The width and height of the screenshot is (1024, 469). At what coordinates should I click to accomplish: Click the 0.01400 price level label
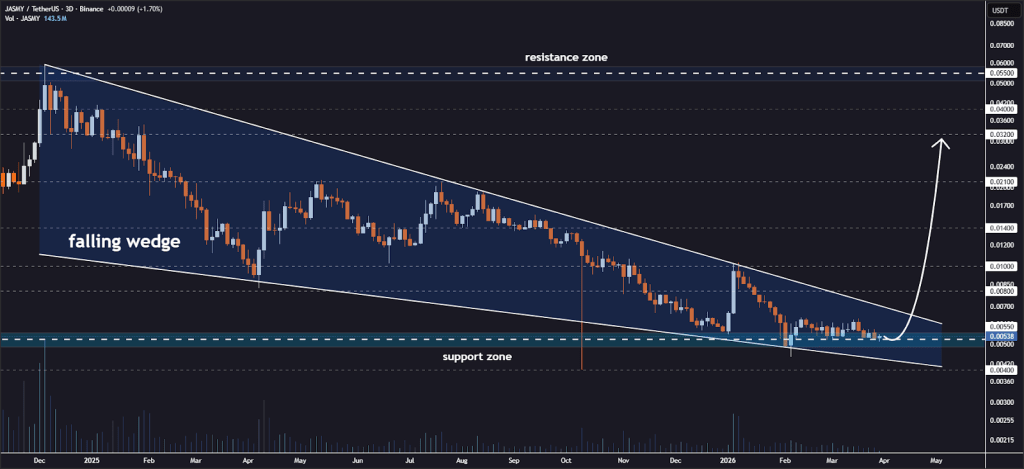pos(1000,229)
